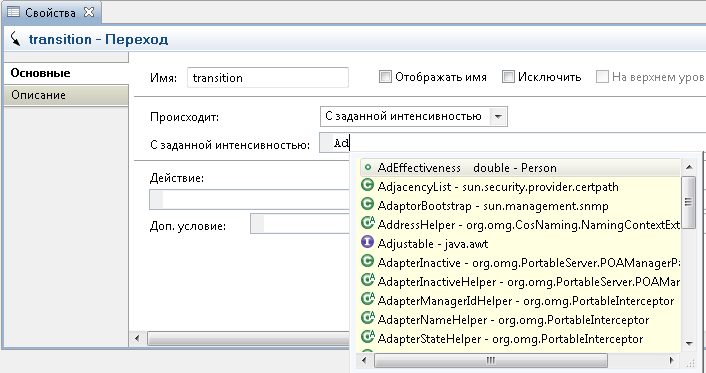Enable the Отображать имя checkbox
Viewport: 706px width, 373px height.
385,77
